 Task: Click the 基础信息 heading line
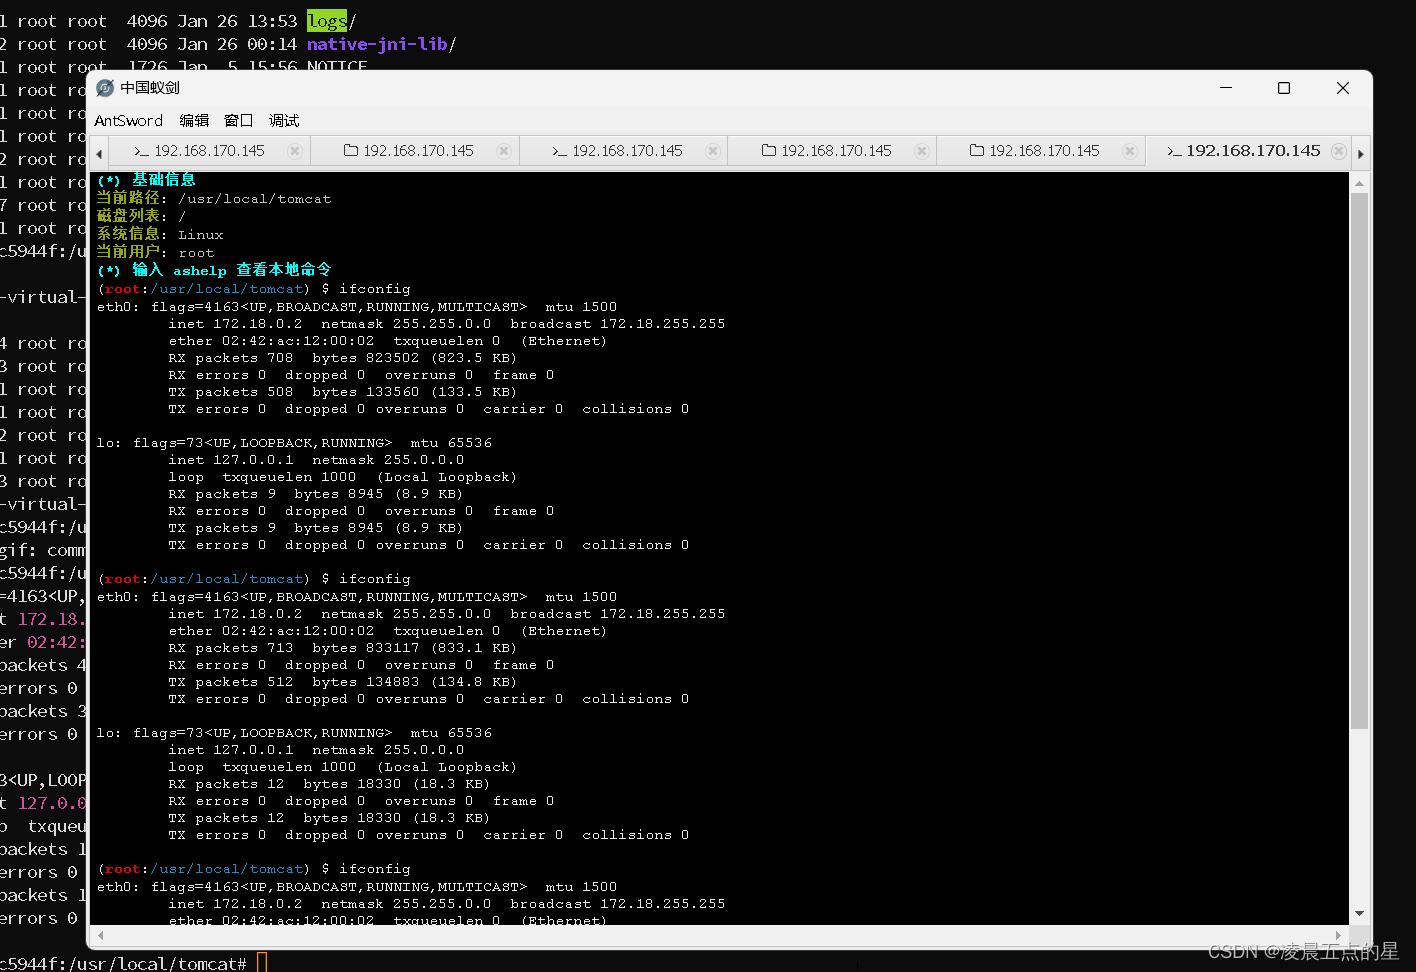[x=146, y=180]
